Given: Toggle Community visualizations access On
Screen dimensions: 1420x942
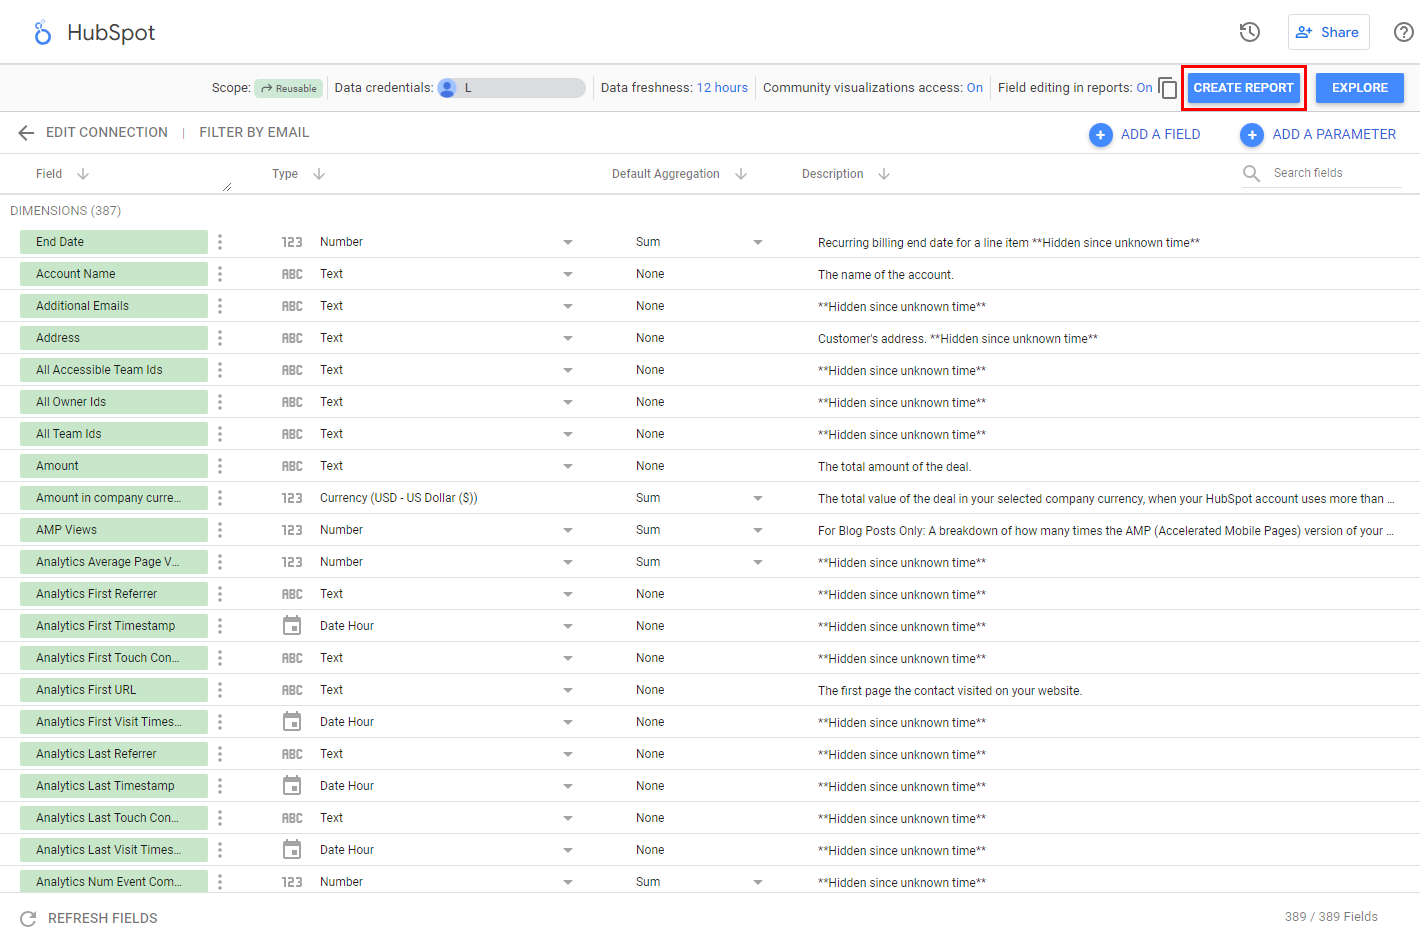Looking at the screenshot, I should pyautogui.click(x=974, y=88).
